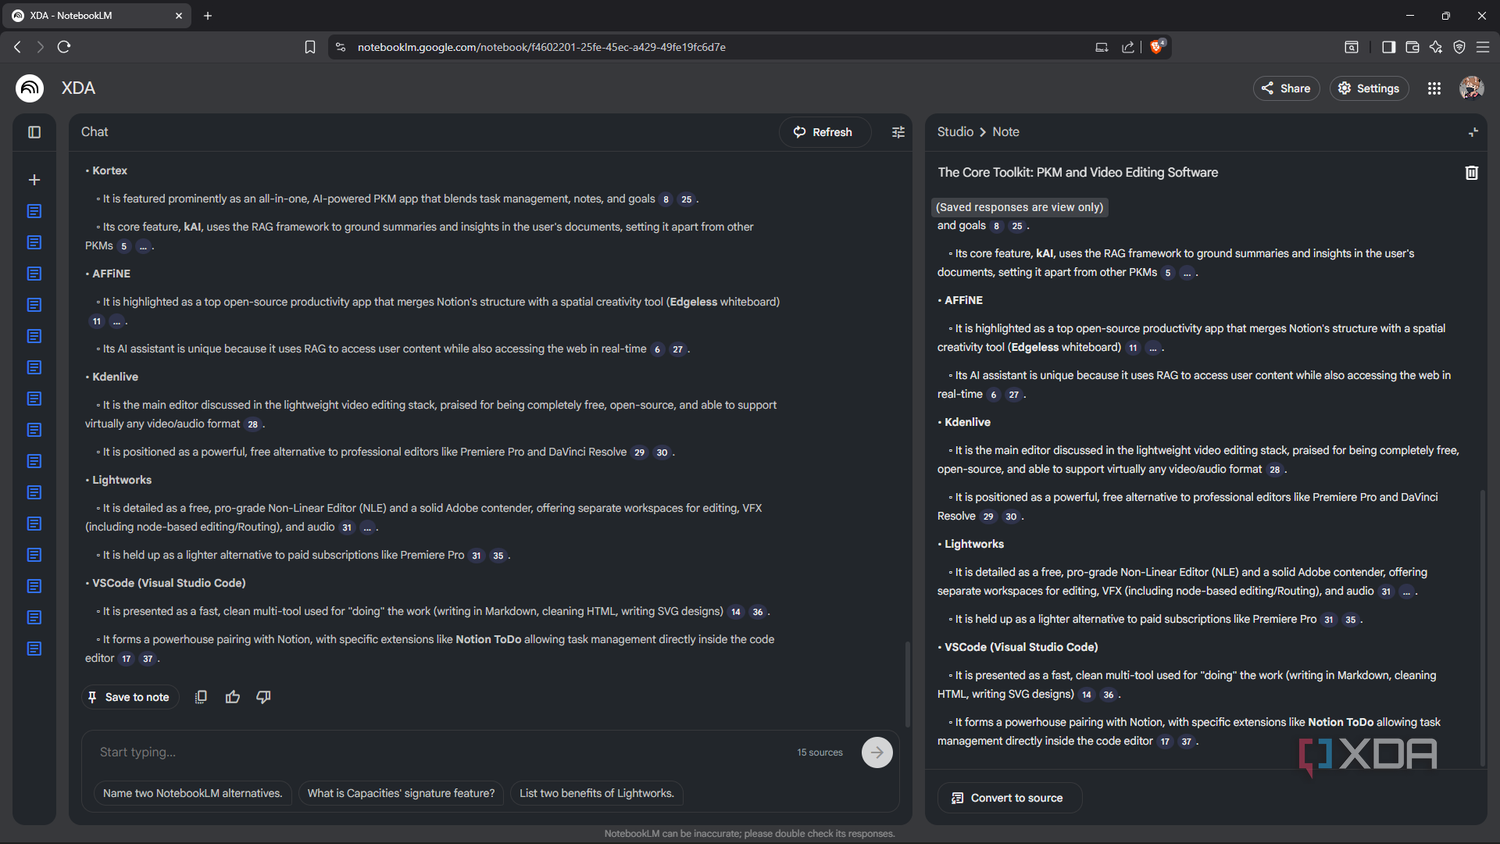Click the browser address bar URL
1500x844 pixels.
click(541, 47)
